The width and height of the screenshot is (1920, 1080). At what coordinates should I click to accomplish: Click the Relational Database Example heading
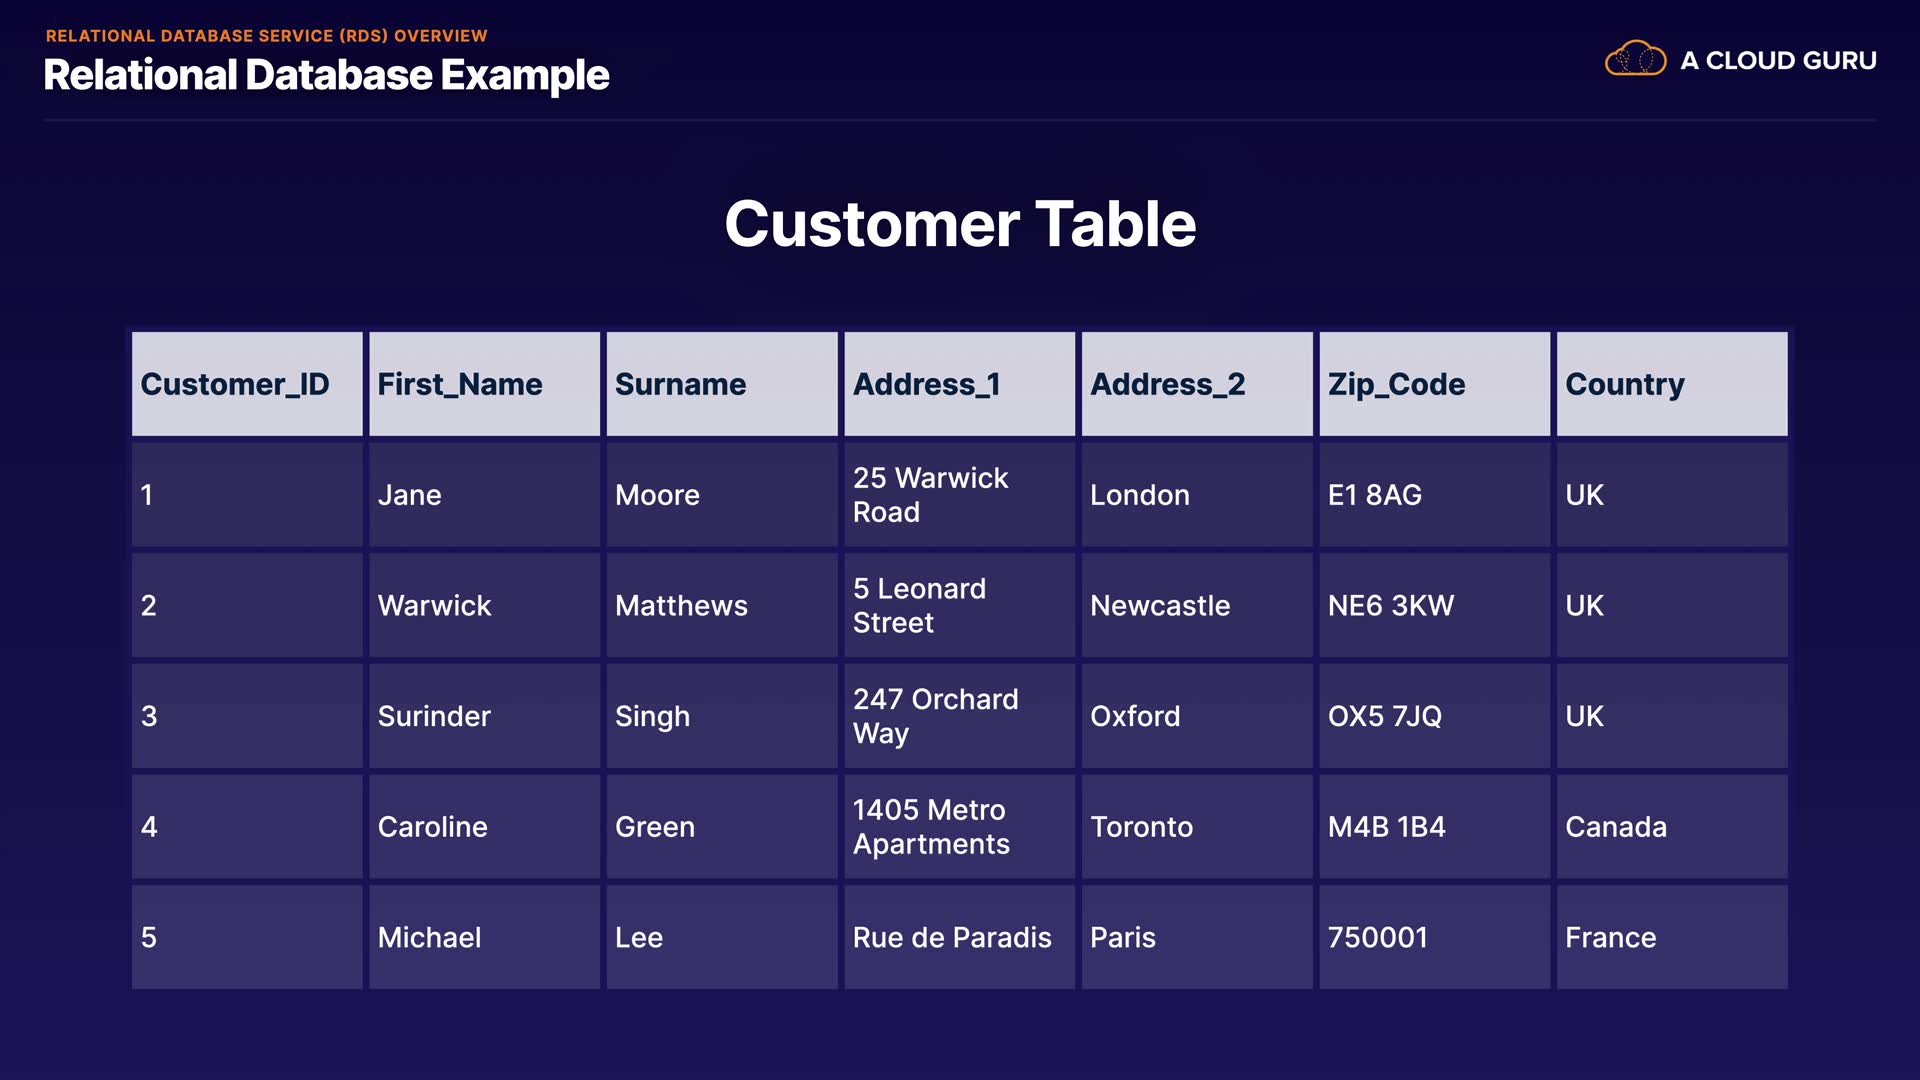326,75
